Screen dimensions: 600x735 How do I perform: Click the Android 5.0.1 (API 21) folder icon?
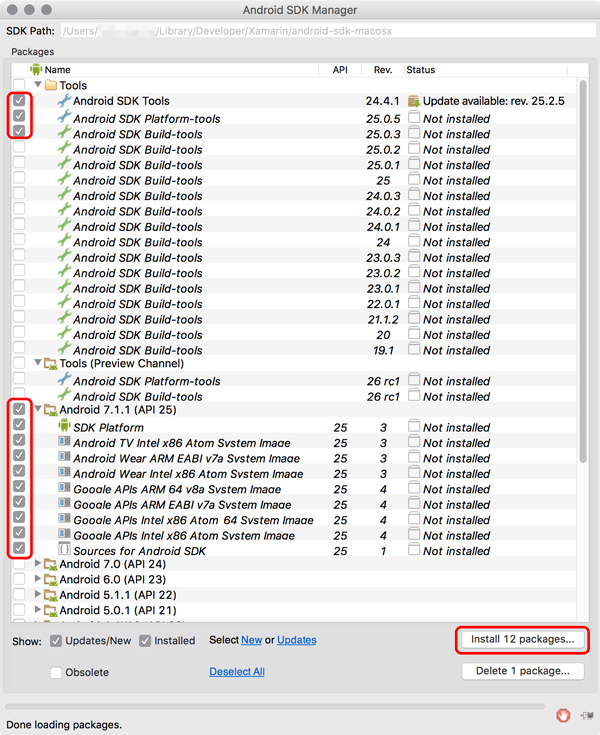click(51, 611)
